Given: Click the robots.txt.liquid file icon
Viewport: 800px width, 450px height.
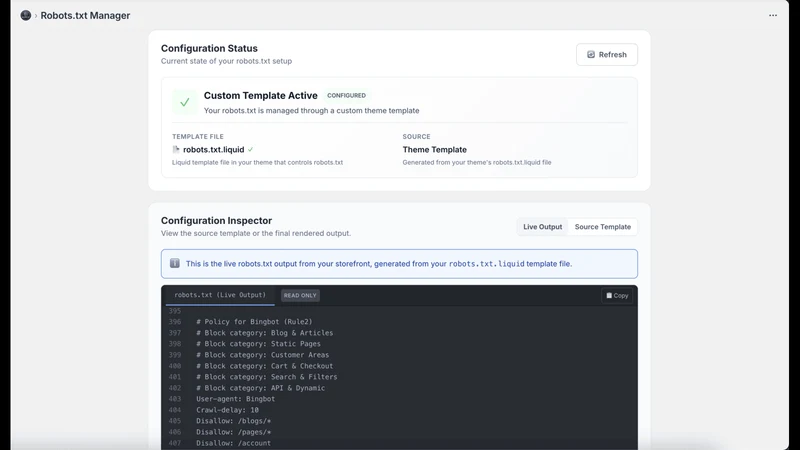Looking at the screenshot, I should tap(176, 149).
